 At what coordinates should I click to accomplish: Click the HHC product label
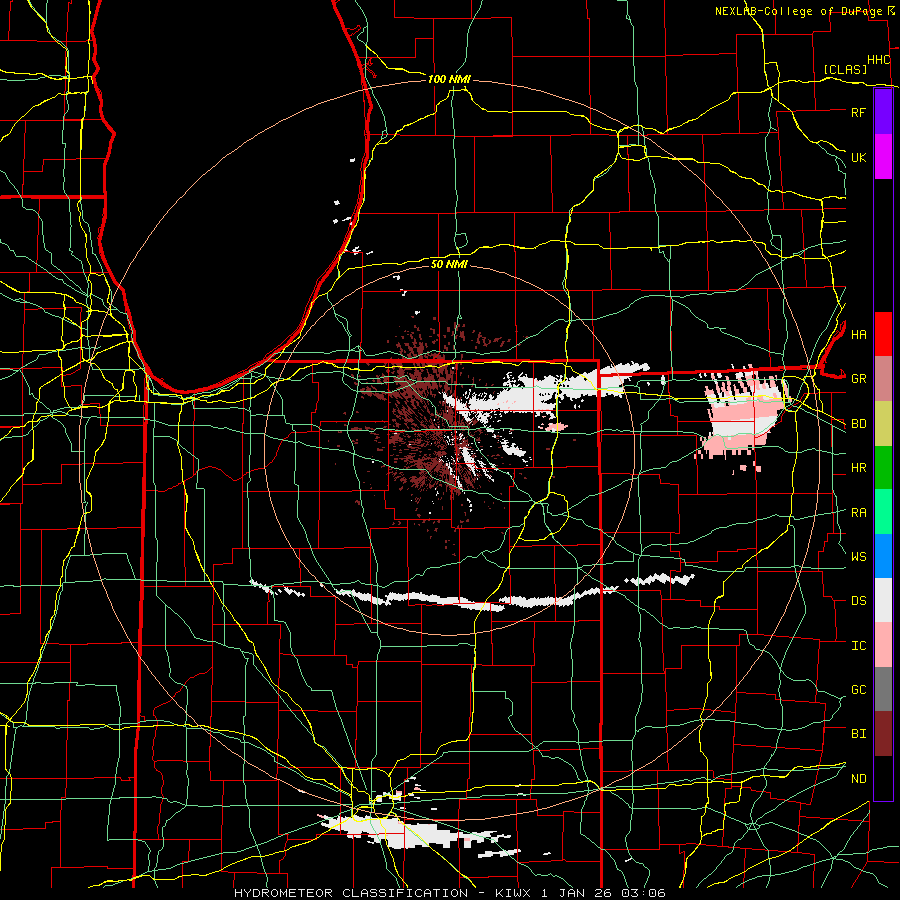[879, 60]
